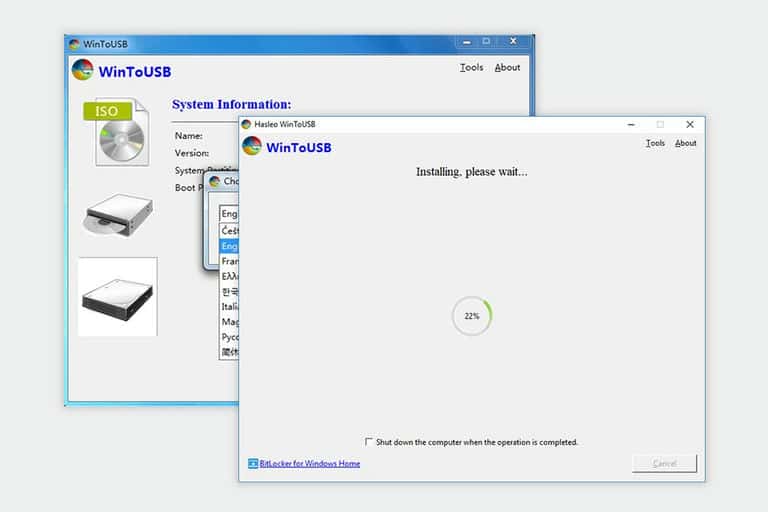Click the BitLocker icon beside the link

coord(253,463)
